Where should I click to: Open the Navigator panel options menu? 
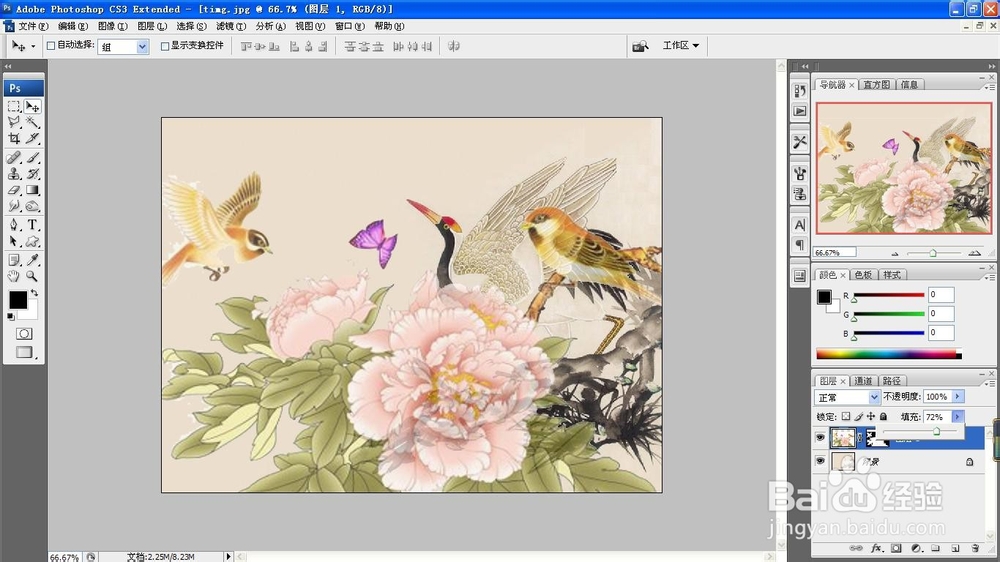click(990, 87)
